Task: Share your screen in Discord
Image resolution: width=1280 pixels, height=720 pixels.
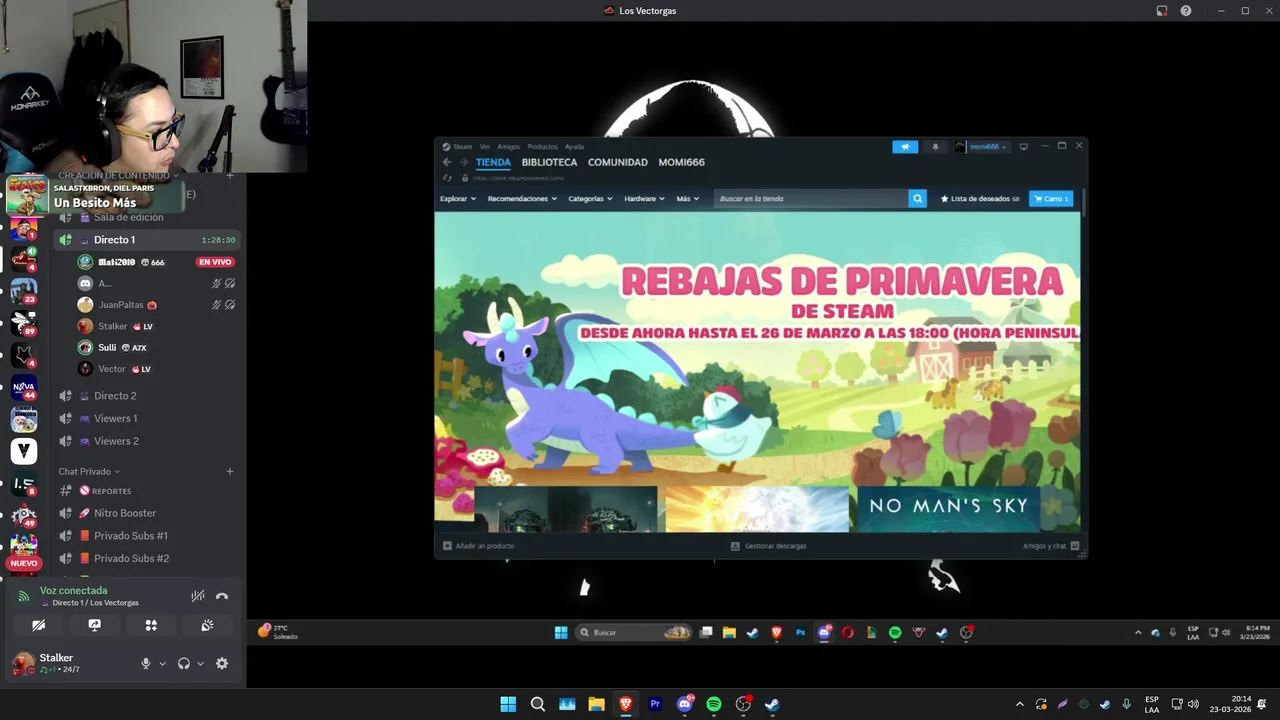Action: (x=95, y=625)
